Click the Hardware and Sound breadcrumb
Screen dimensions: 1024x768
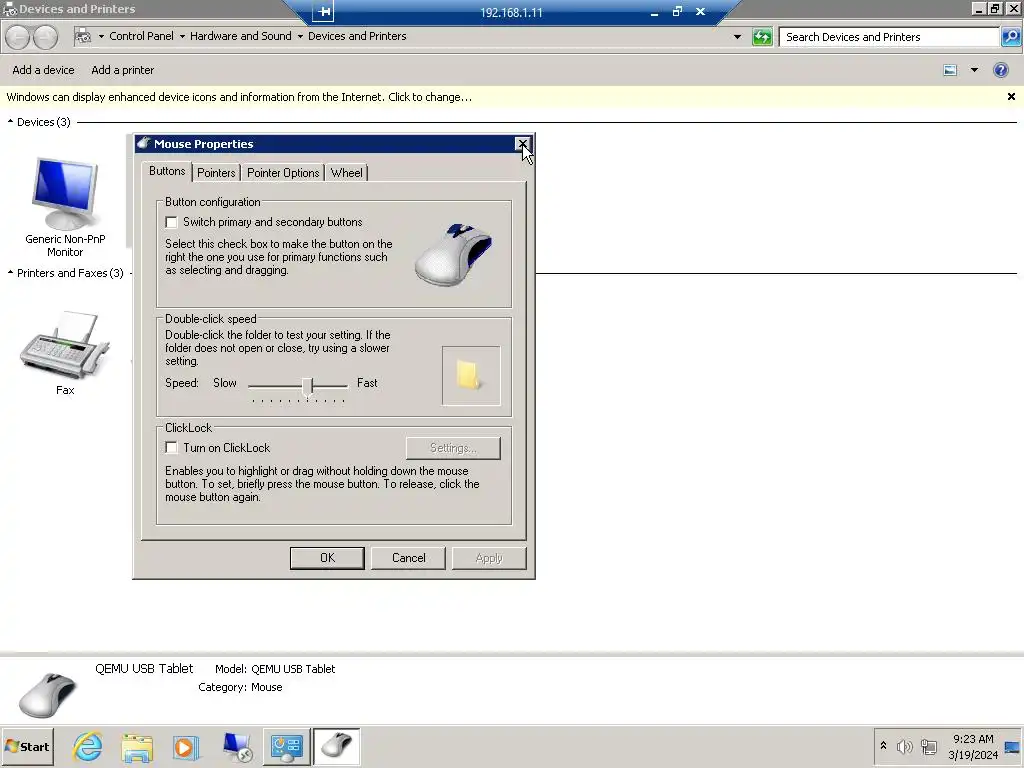pyautogui.click(x=240, y=37)
